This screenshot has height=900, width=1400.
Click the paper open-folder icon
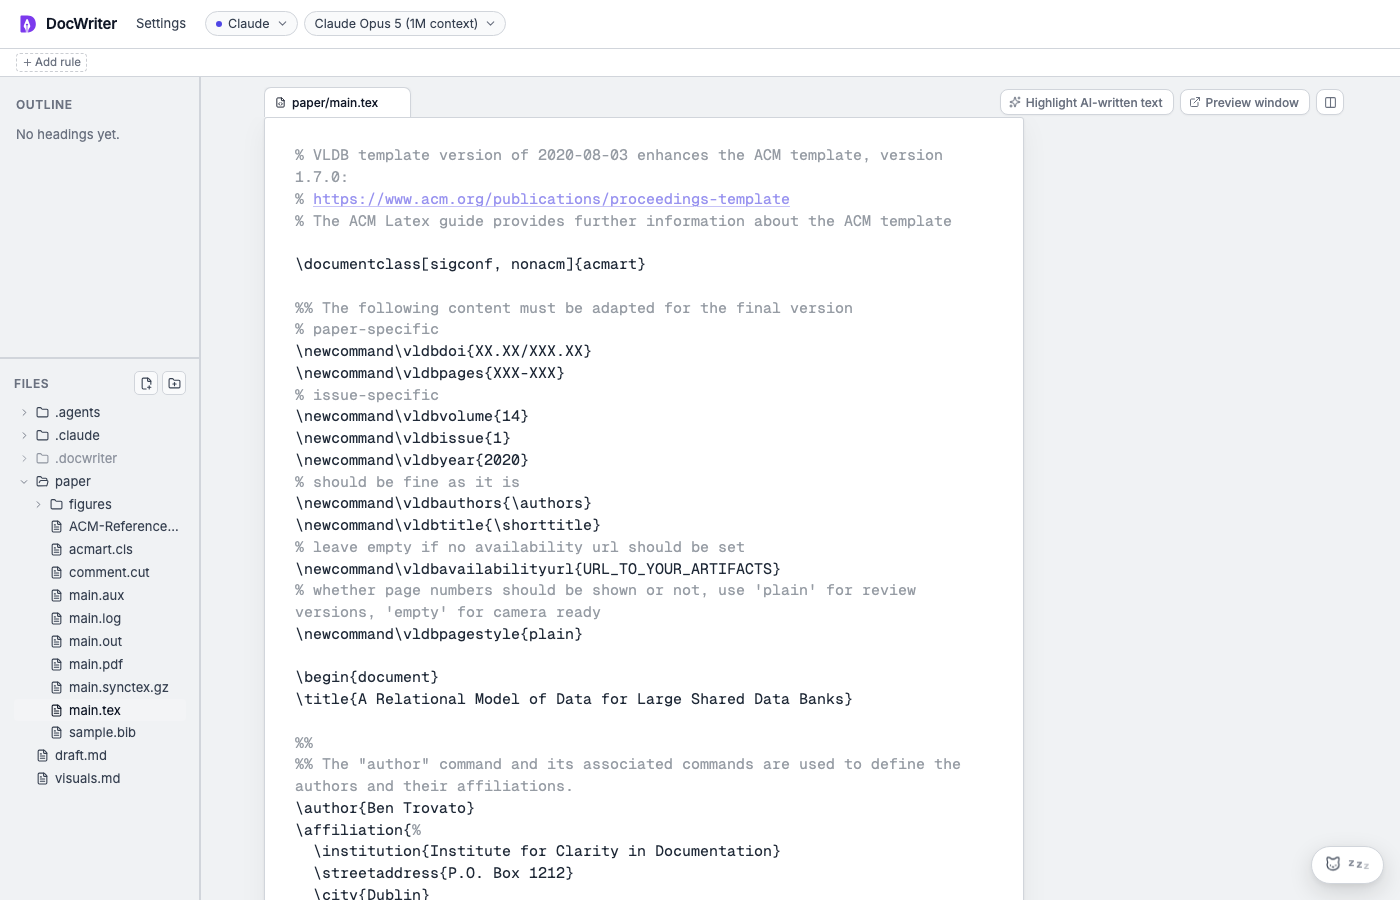point(42,481)
